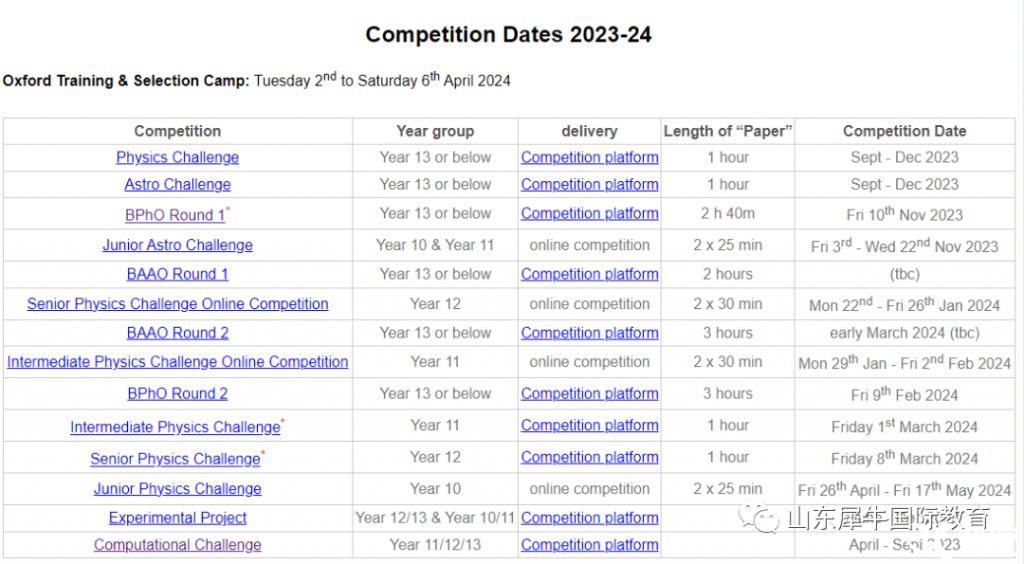Open Competition platform link for BPhO Round 1
The width and height of the screenshot is (1024, 564).
point(589,213)
